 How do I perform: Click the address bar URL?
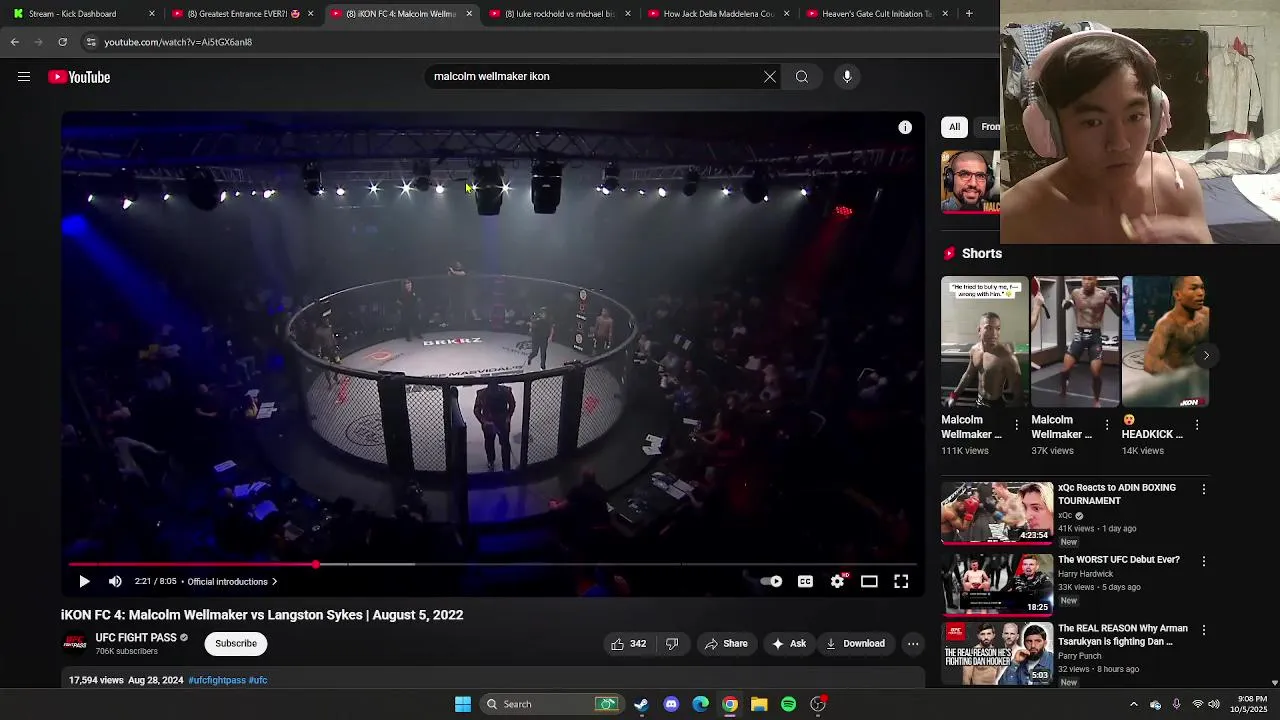click(x=178, y=42)
